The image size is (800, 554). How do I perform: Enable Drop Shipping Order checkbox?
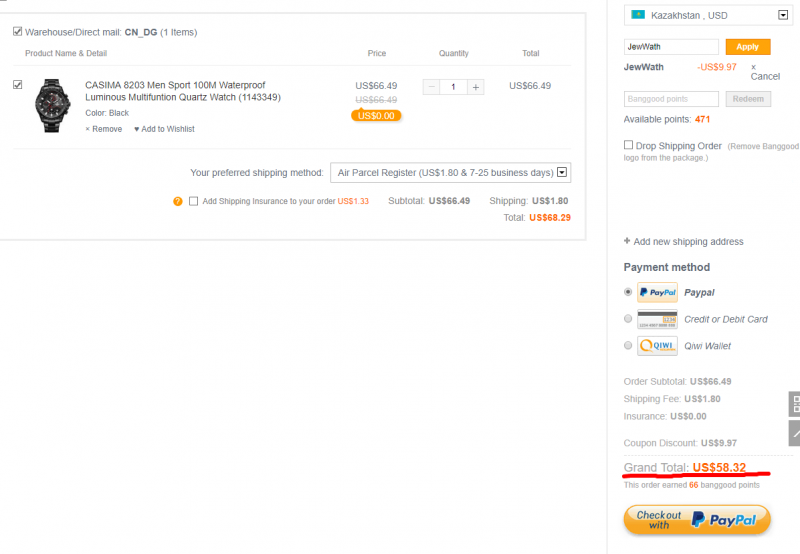(x=629, y=145)
